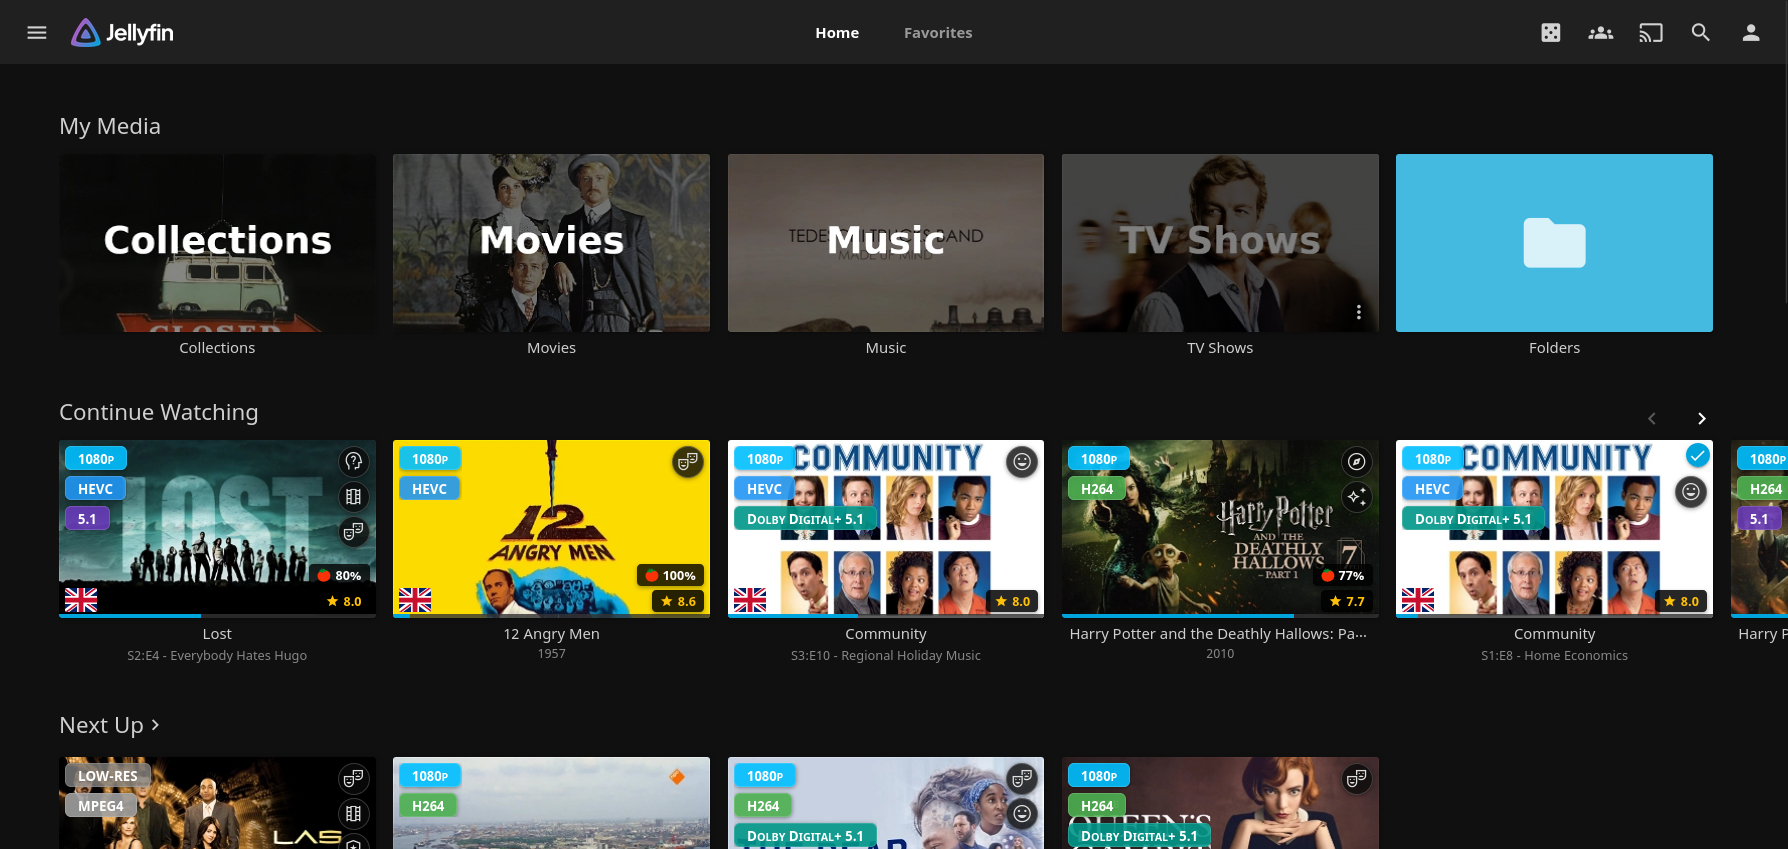The height and width of the screenshot is (849, 1788).
Task: Click Dolby Digital+ 5.1 badge on Community S3:E10
Action: click(805, 519)
